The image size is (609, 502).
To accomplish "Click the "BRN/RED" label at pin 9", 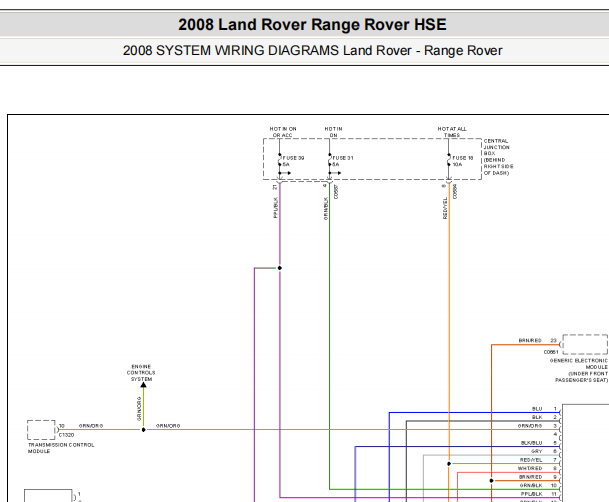I will [x=531, y=477].
